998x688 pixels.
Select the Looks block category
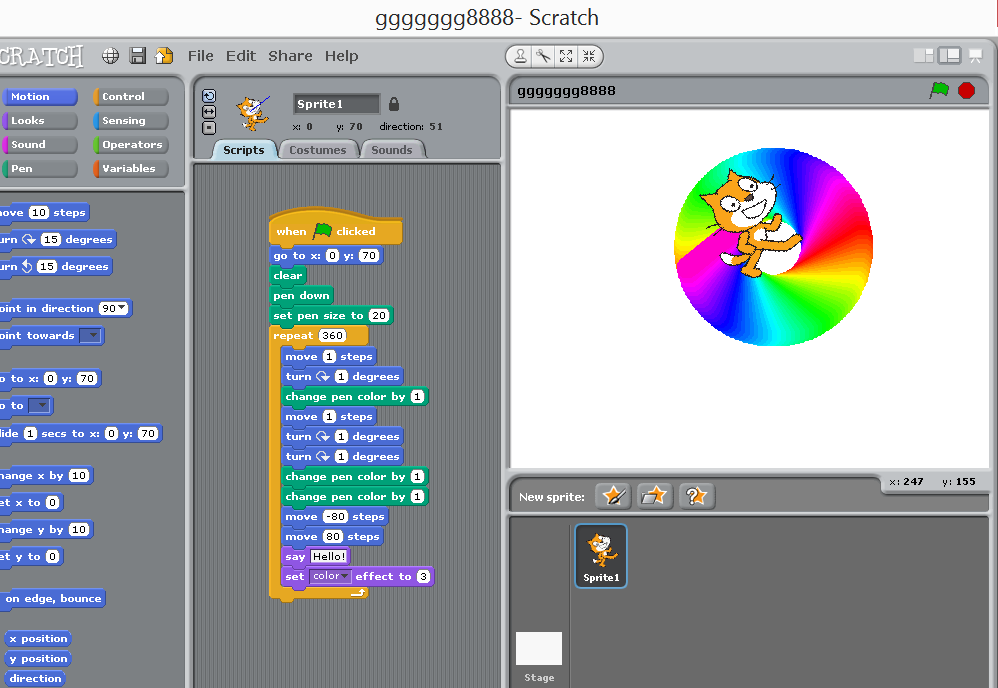pyautogui.click(x=39, y=121)
